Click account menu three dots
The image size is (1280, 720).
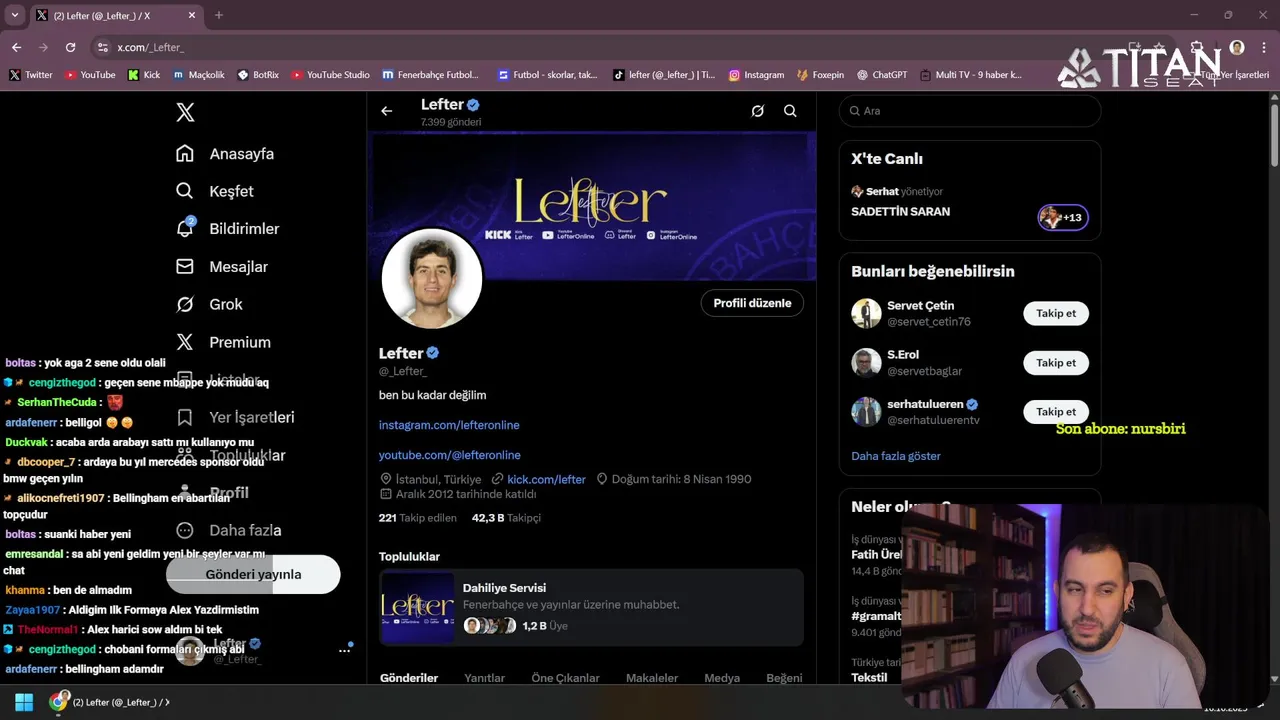tap(345, 650)
